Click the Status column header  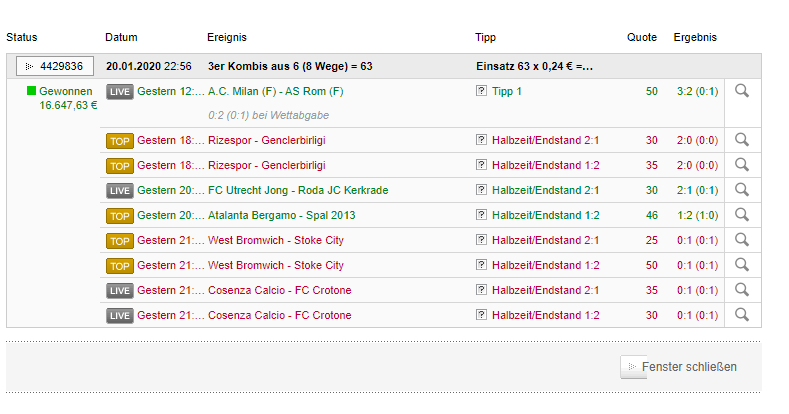[x=22, y=37]
